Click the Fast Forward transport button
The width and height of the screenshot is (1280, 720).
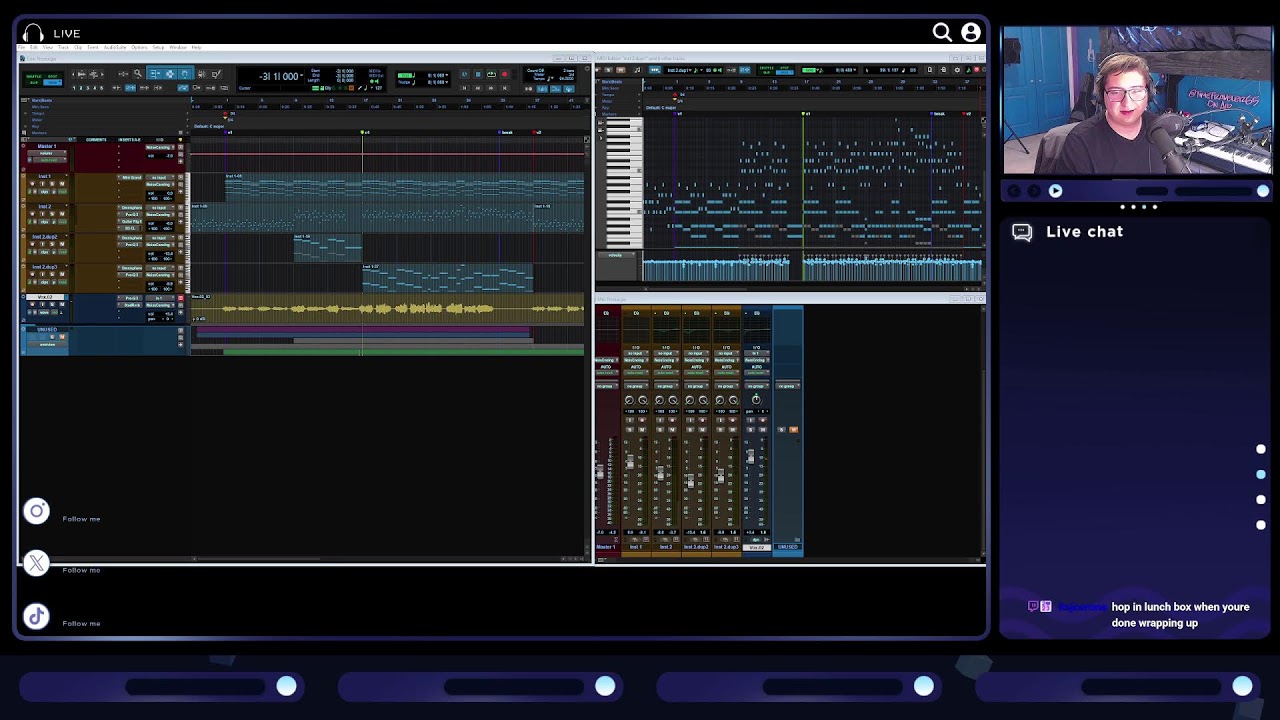491,88
